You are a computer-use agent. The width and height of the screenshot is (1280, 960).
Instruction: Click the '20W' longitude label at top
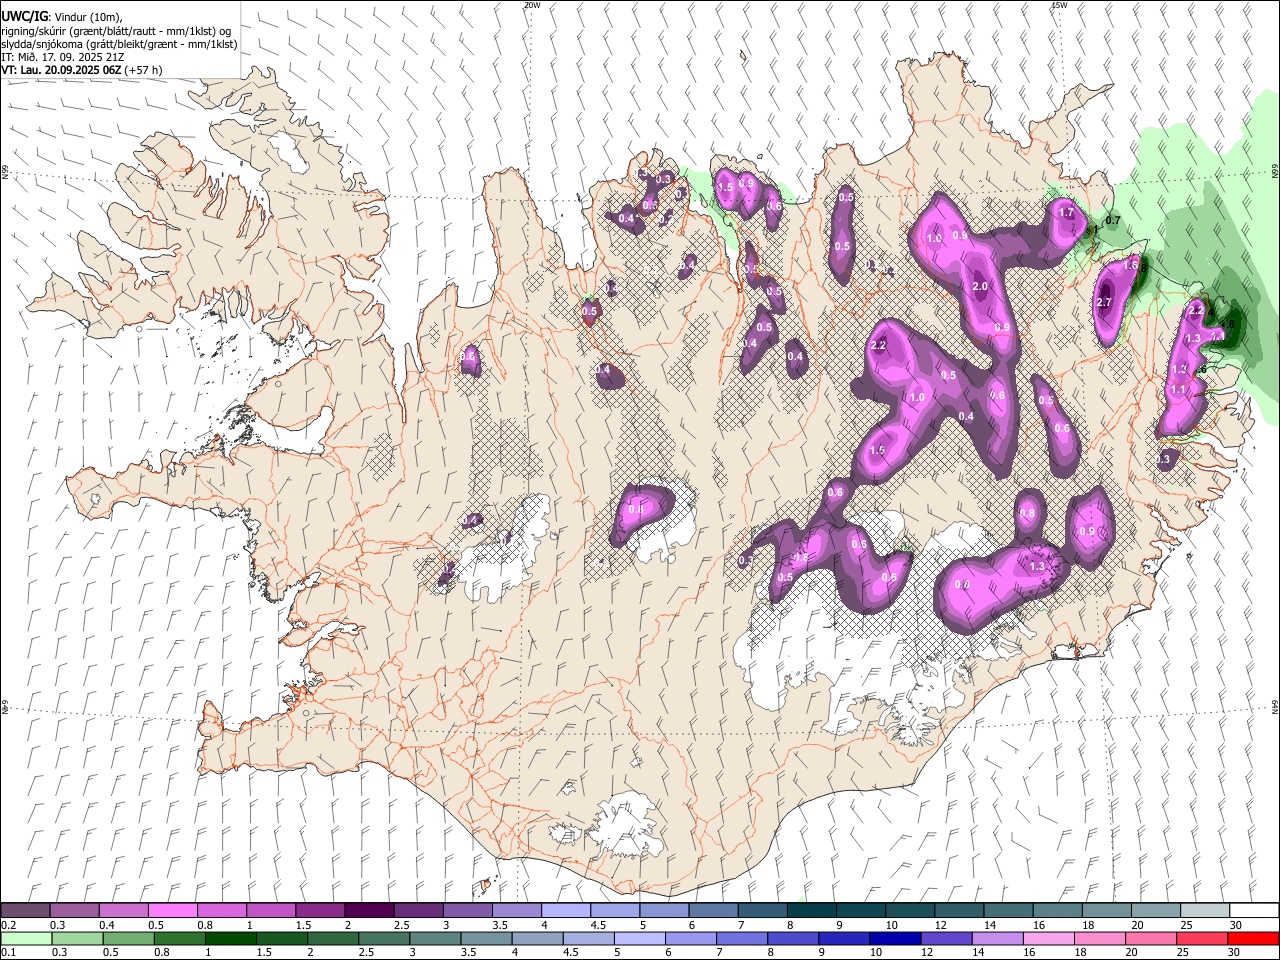pyautogui.click(x=532, y=5)
